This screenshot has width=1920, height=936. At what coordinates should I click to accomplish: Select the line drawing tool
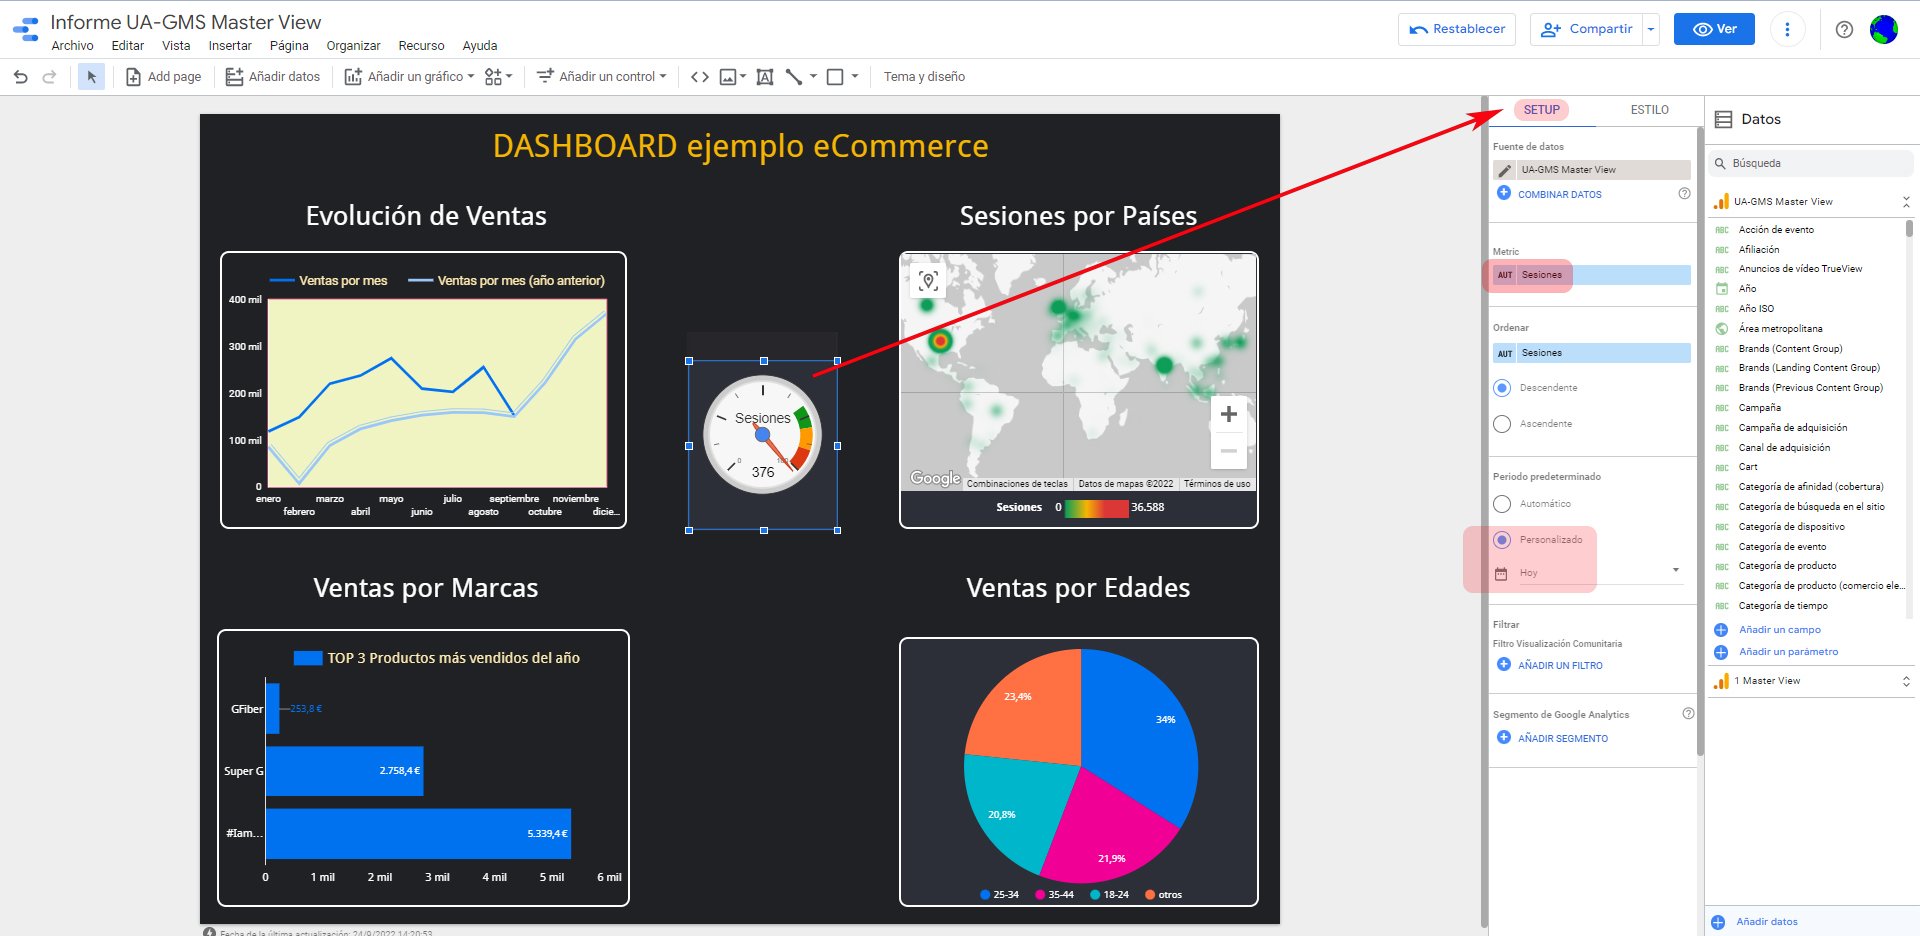click(794, 77)
